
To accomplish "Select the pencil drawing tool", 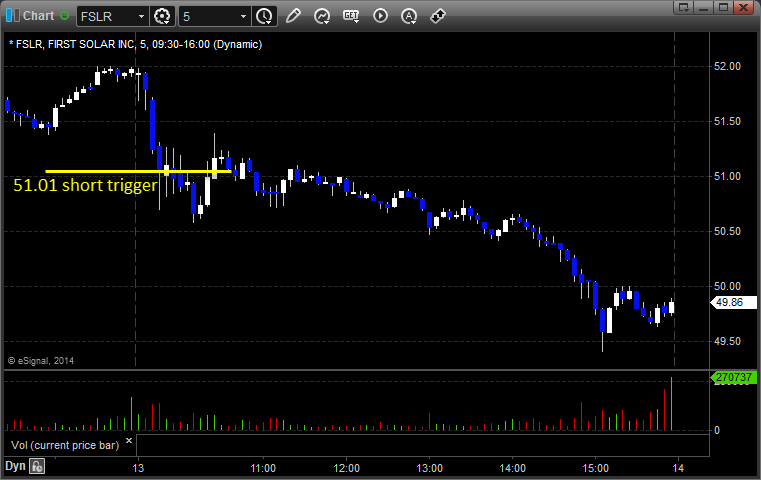I will pyautogui.click(x=293, y=16).
